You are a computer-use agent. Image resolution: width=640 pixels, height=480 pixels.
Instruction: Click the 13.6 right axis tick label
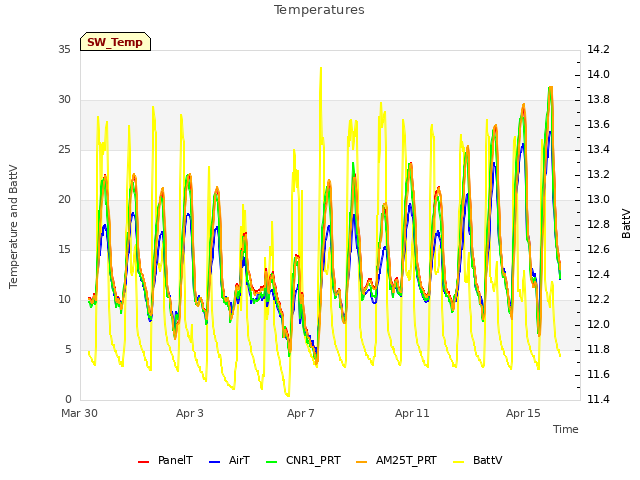click(598, 124)
